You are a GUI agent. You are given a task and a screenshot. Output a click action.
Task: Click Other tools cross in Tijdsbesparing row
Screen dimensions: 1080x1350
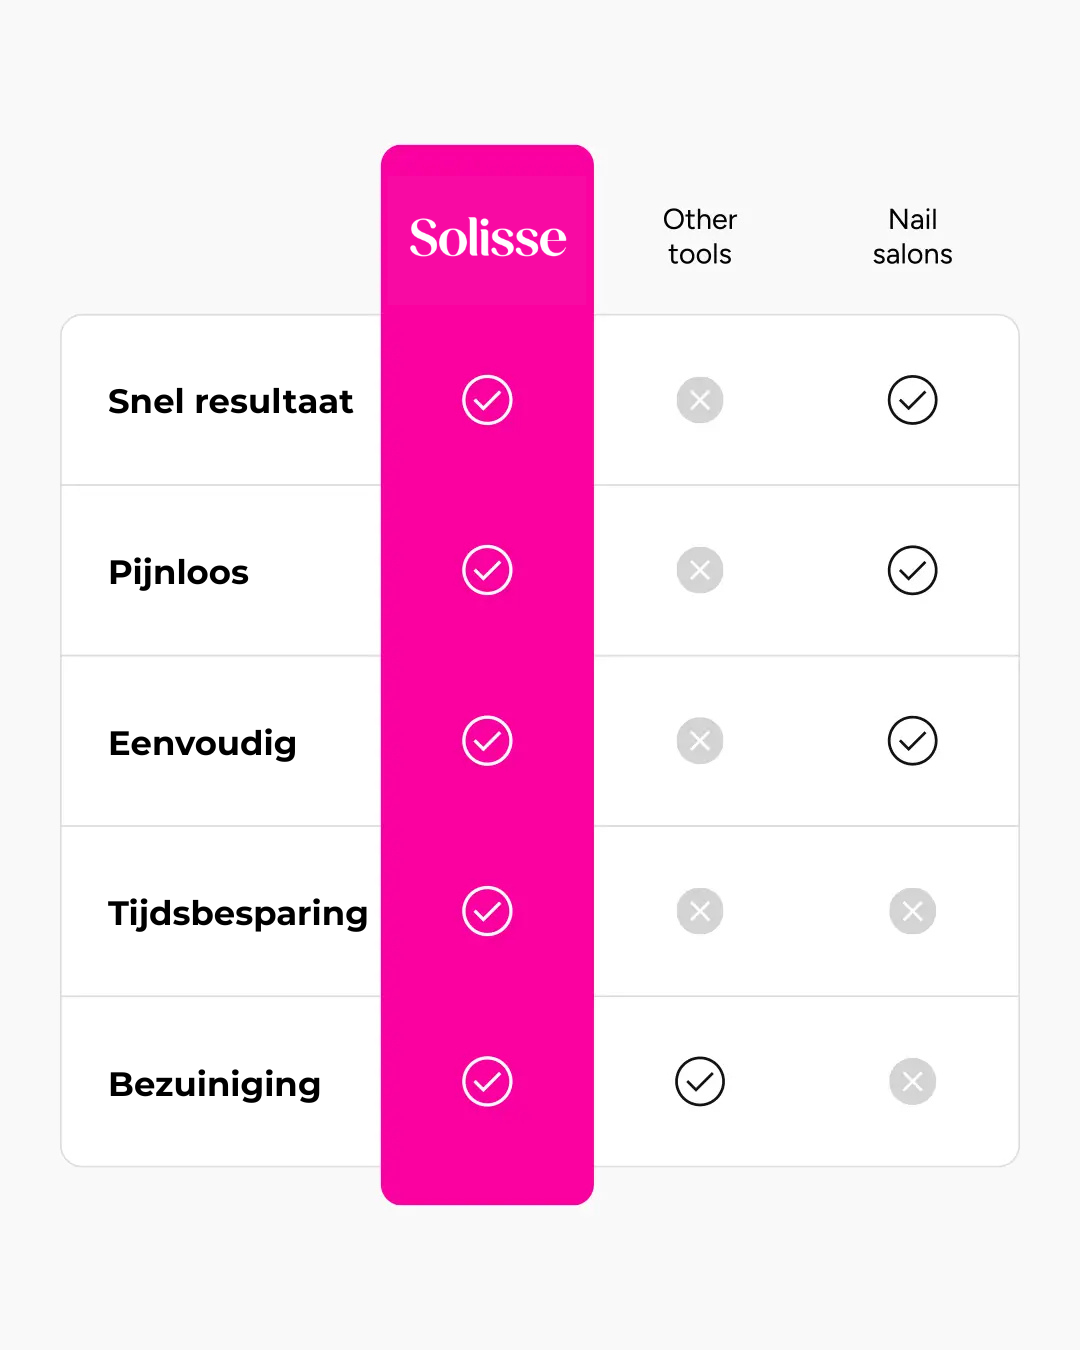700,911
